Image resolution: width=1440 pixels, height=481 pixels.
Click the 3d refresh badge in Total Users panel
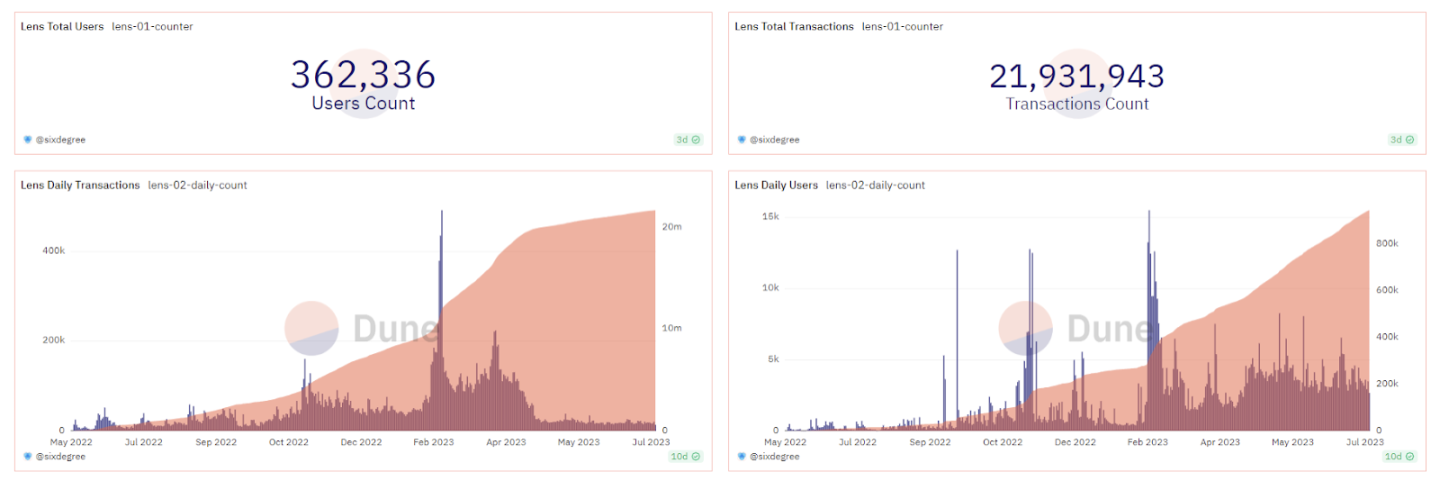[688, 140]
